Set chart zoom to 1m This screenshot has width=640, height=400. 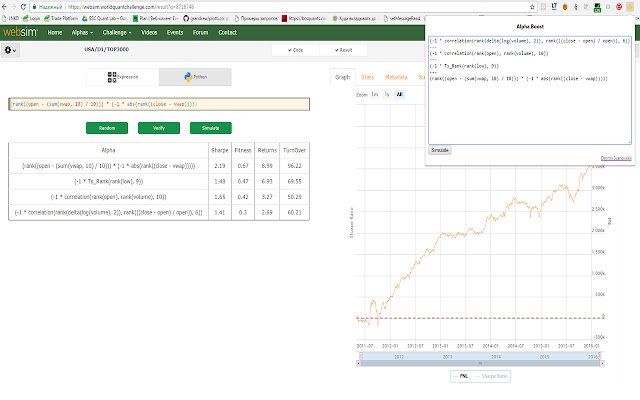(x=375, y=94)
